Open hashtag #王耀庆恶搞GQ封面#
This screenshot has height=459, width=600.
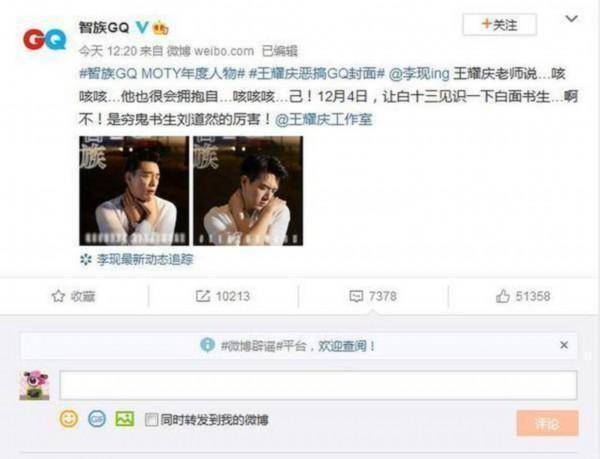pyautogui.click(x=316, y=73)
